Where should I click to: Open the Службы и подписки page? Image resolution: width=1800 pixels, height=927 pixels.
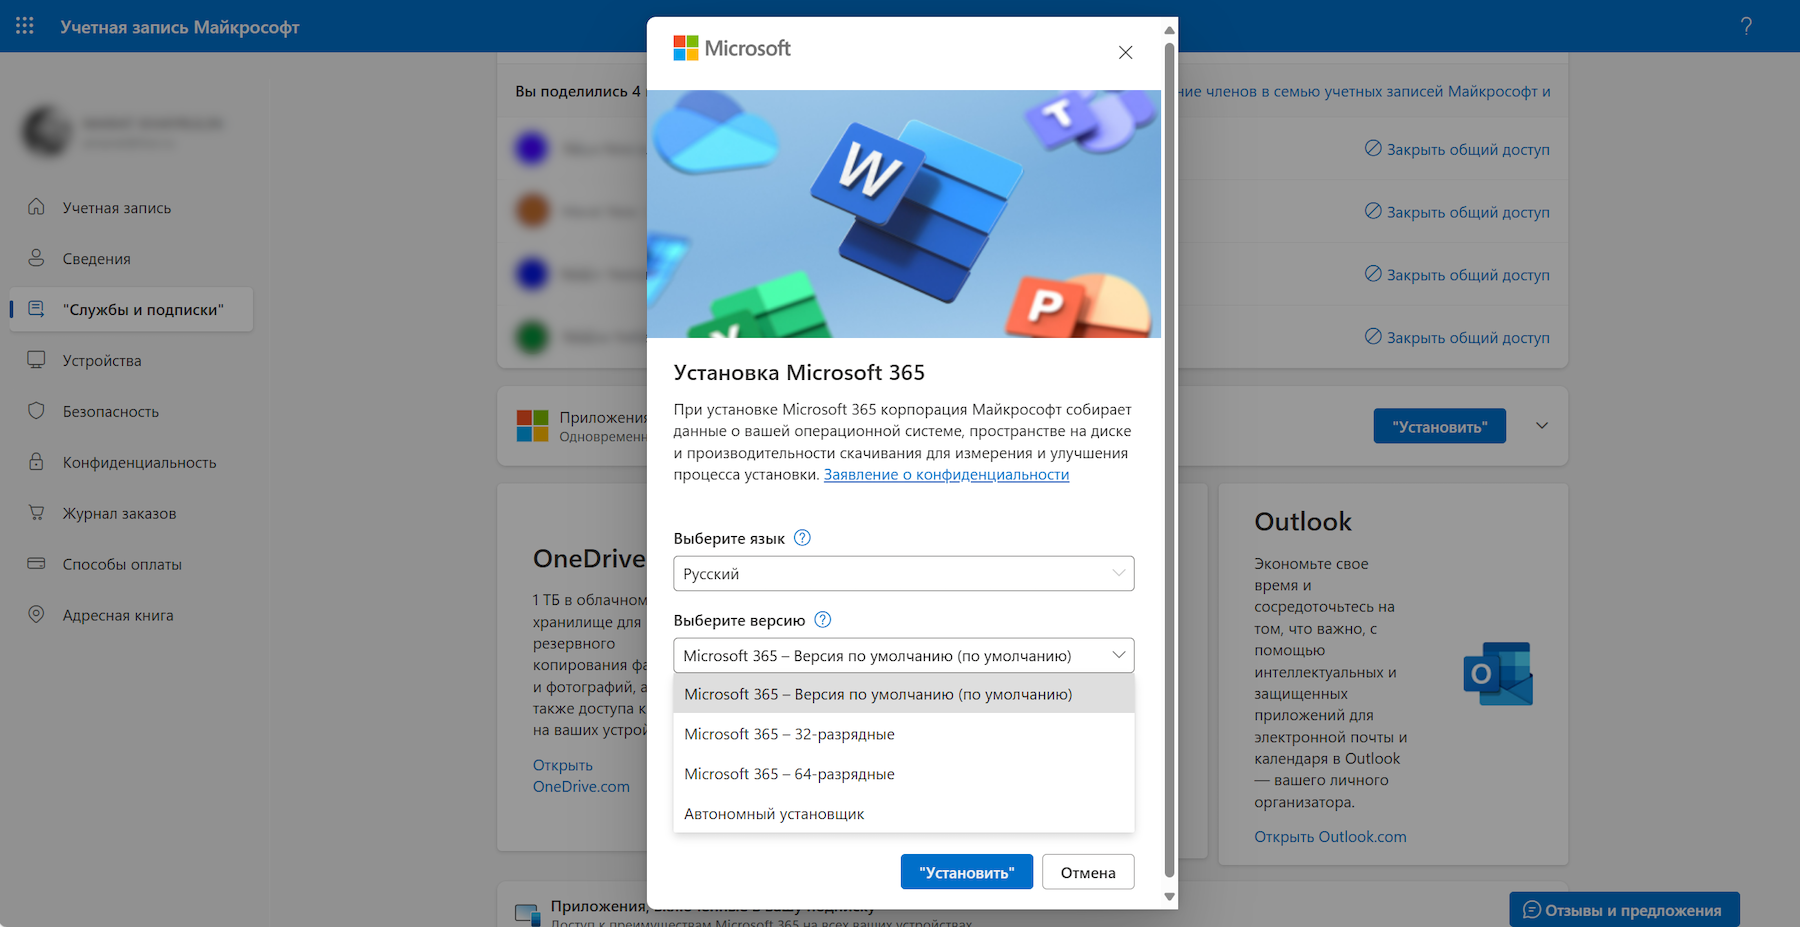131,310
